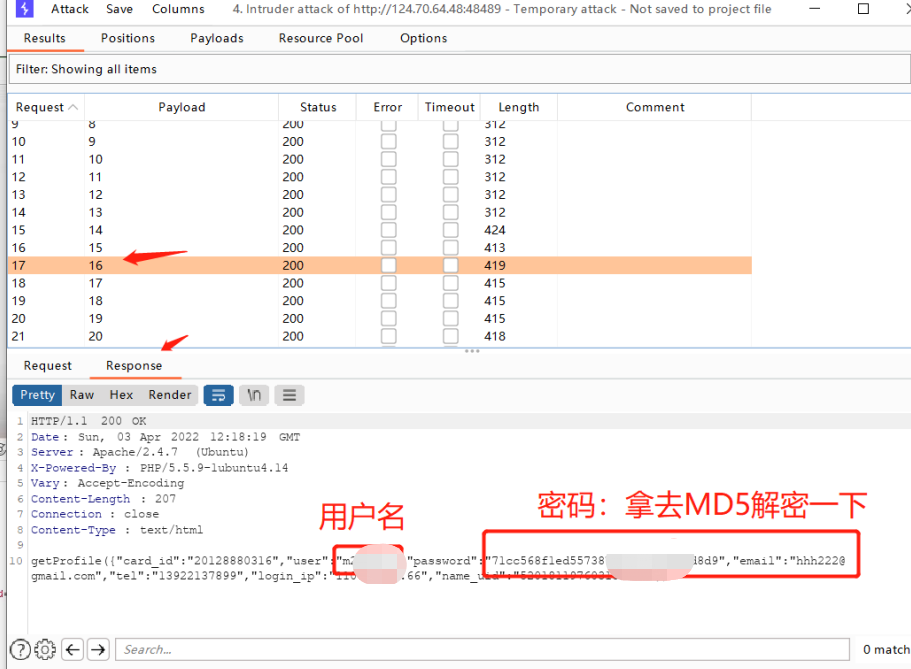The image size is (911, 669).
Task: Switch to the Results tab
Action: click(x=45, y=38)
